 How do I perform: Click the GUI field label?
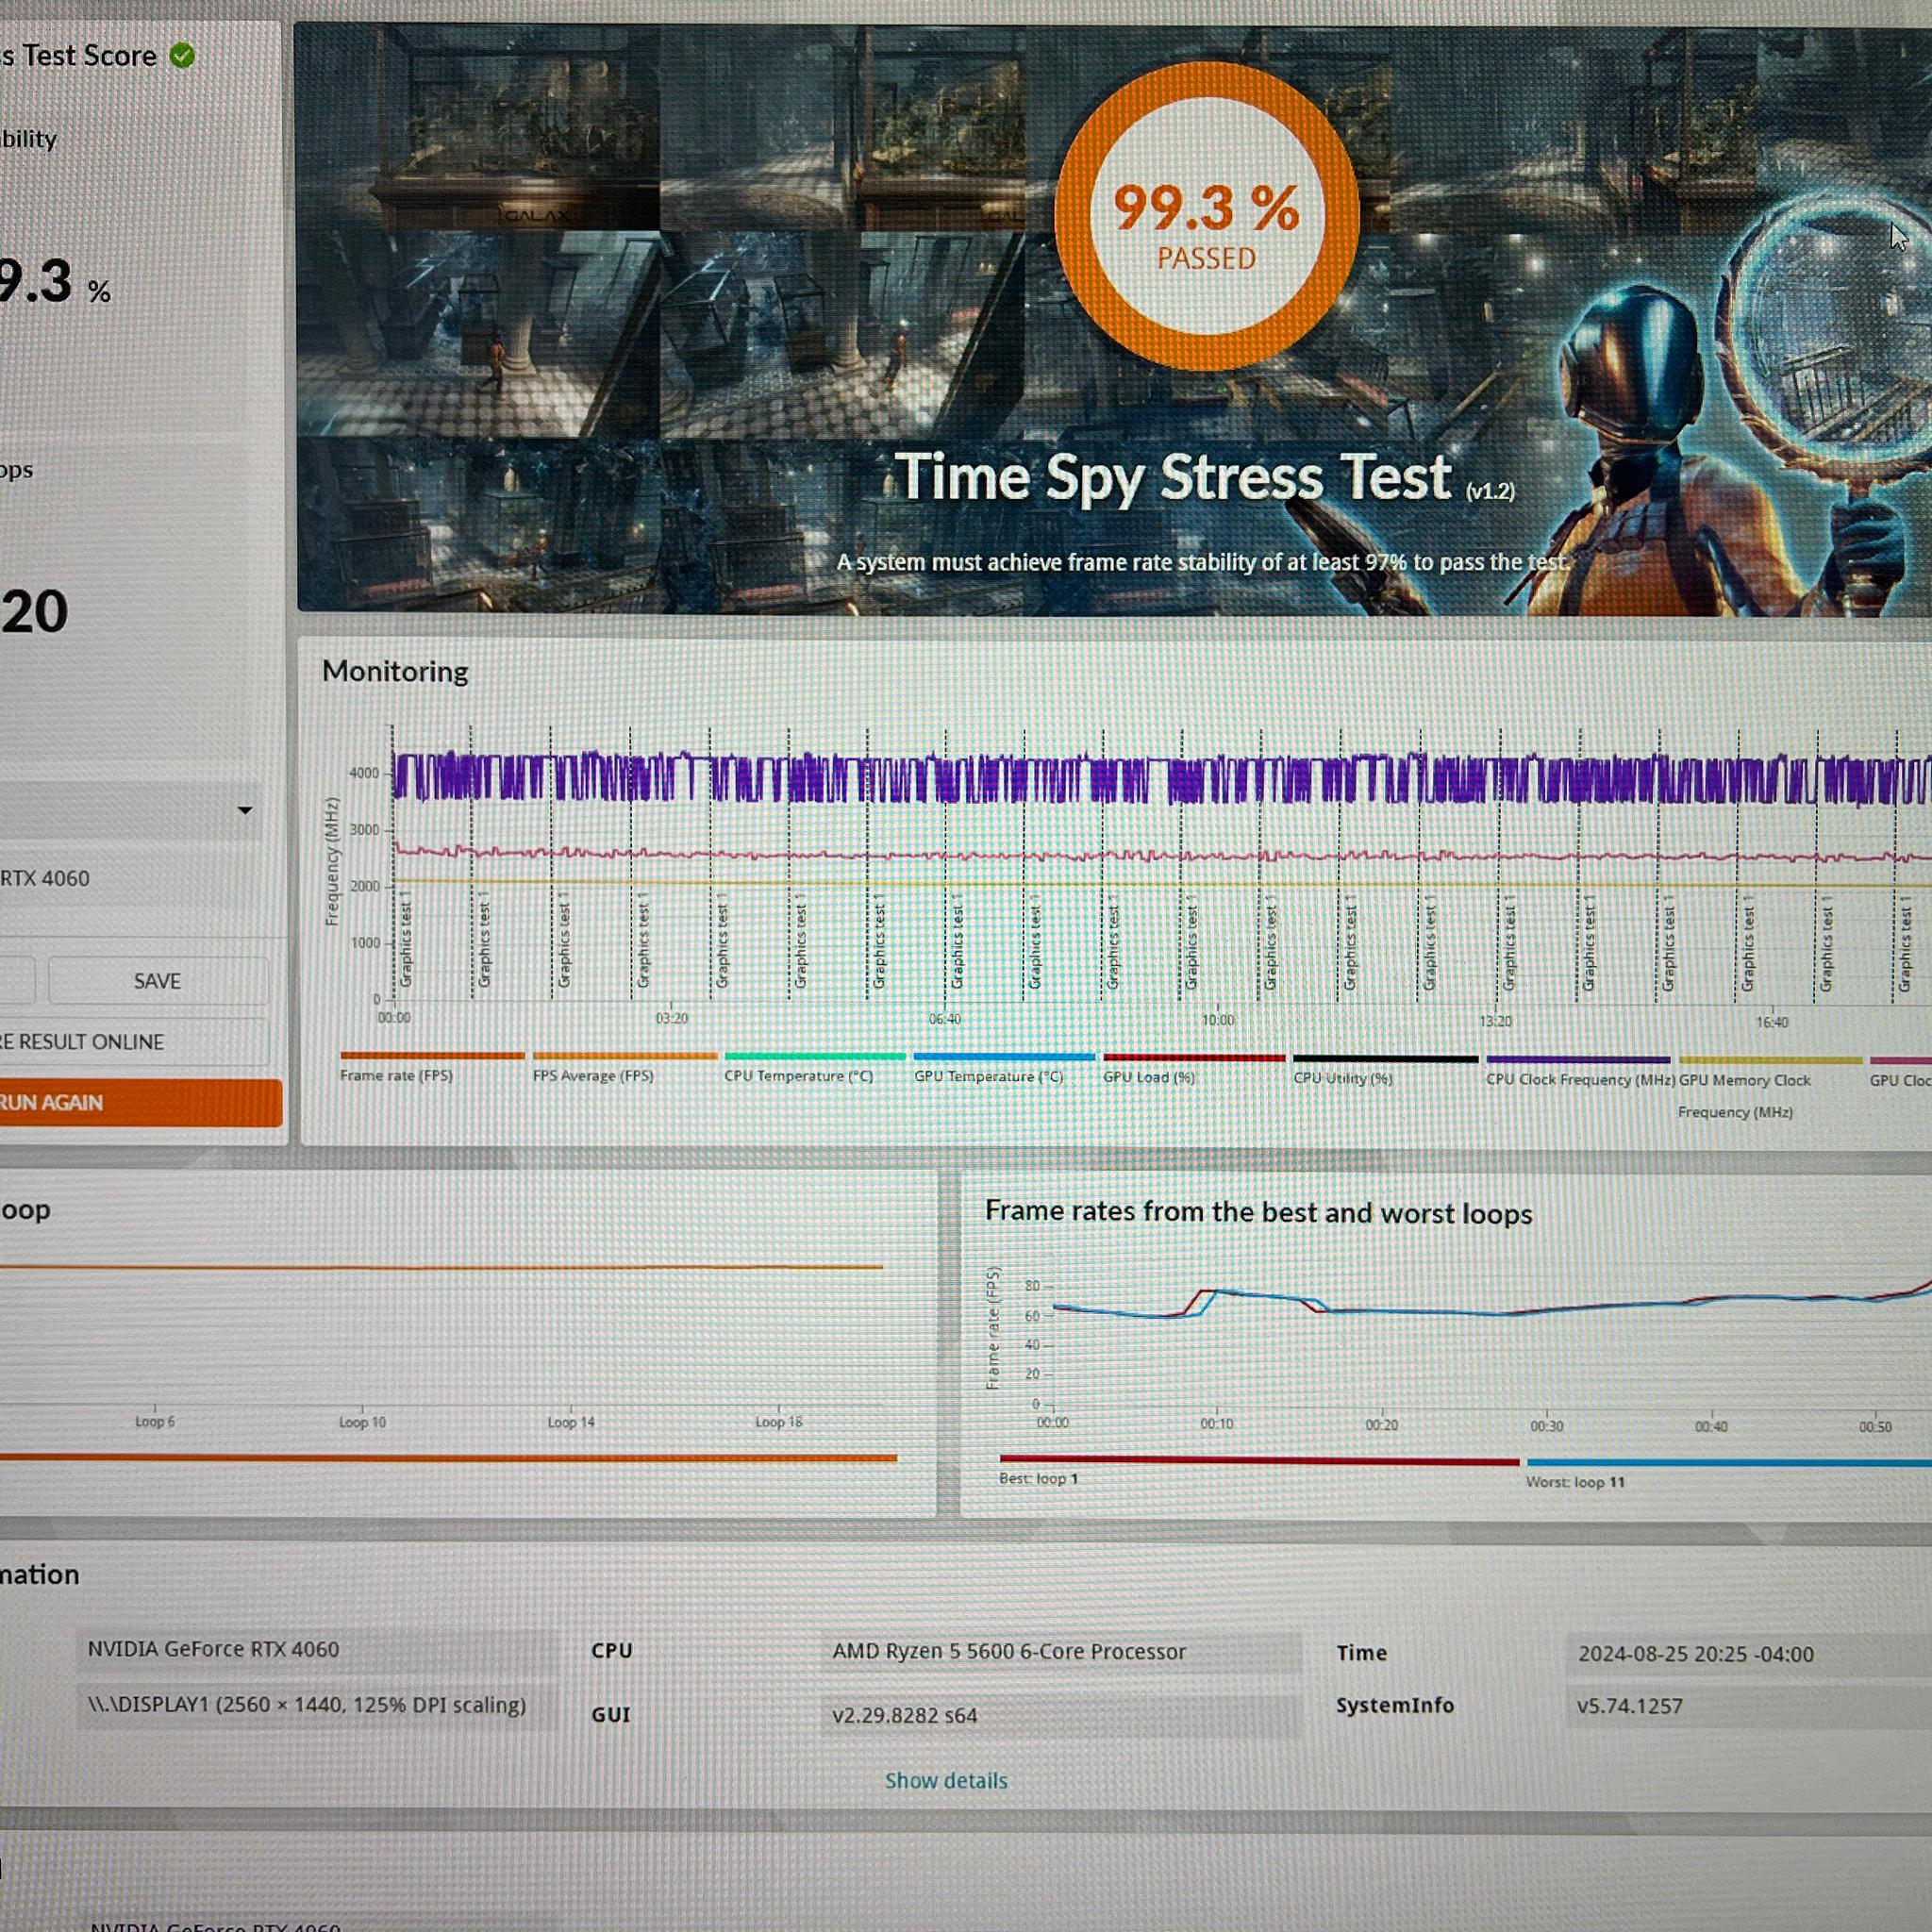click(x=610, y=1714)
